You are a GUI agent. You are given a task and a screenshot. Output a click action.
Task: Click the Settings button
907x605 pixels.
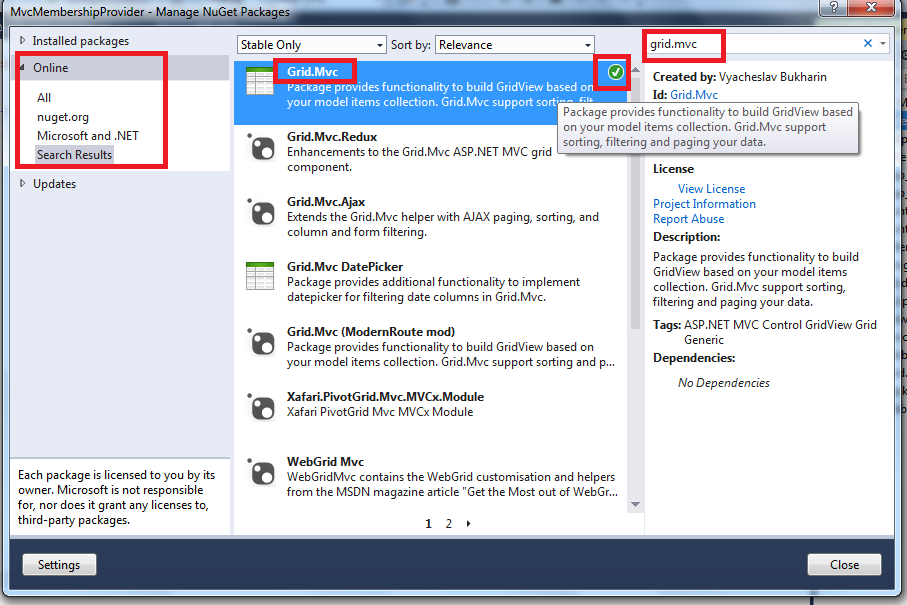click(x=59, y=565)
